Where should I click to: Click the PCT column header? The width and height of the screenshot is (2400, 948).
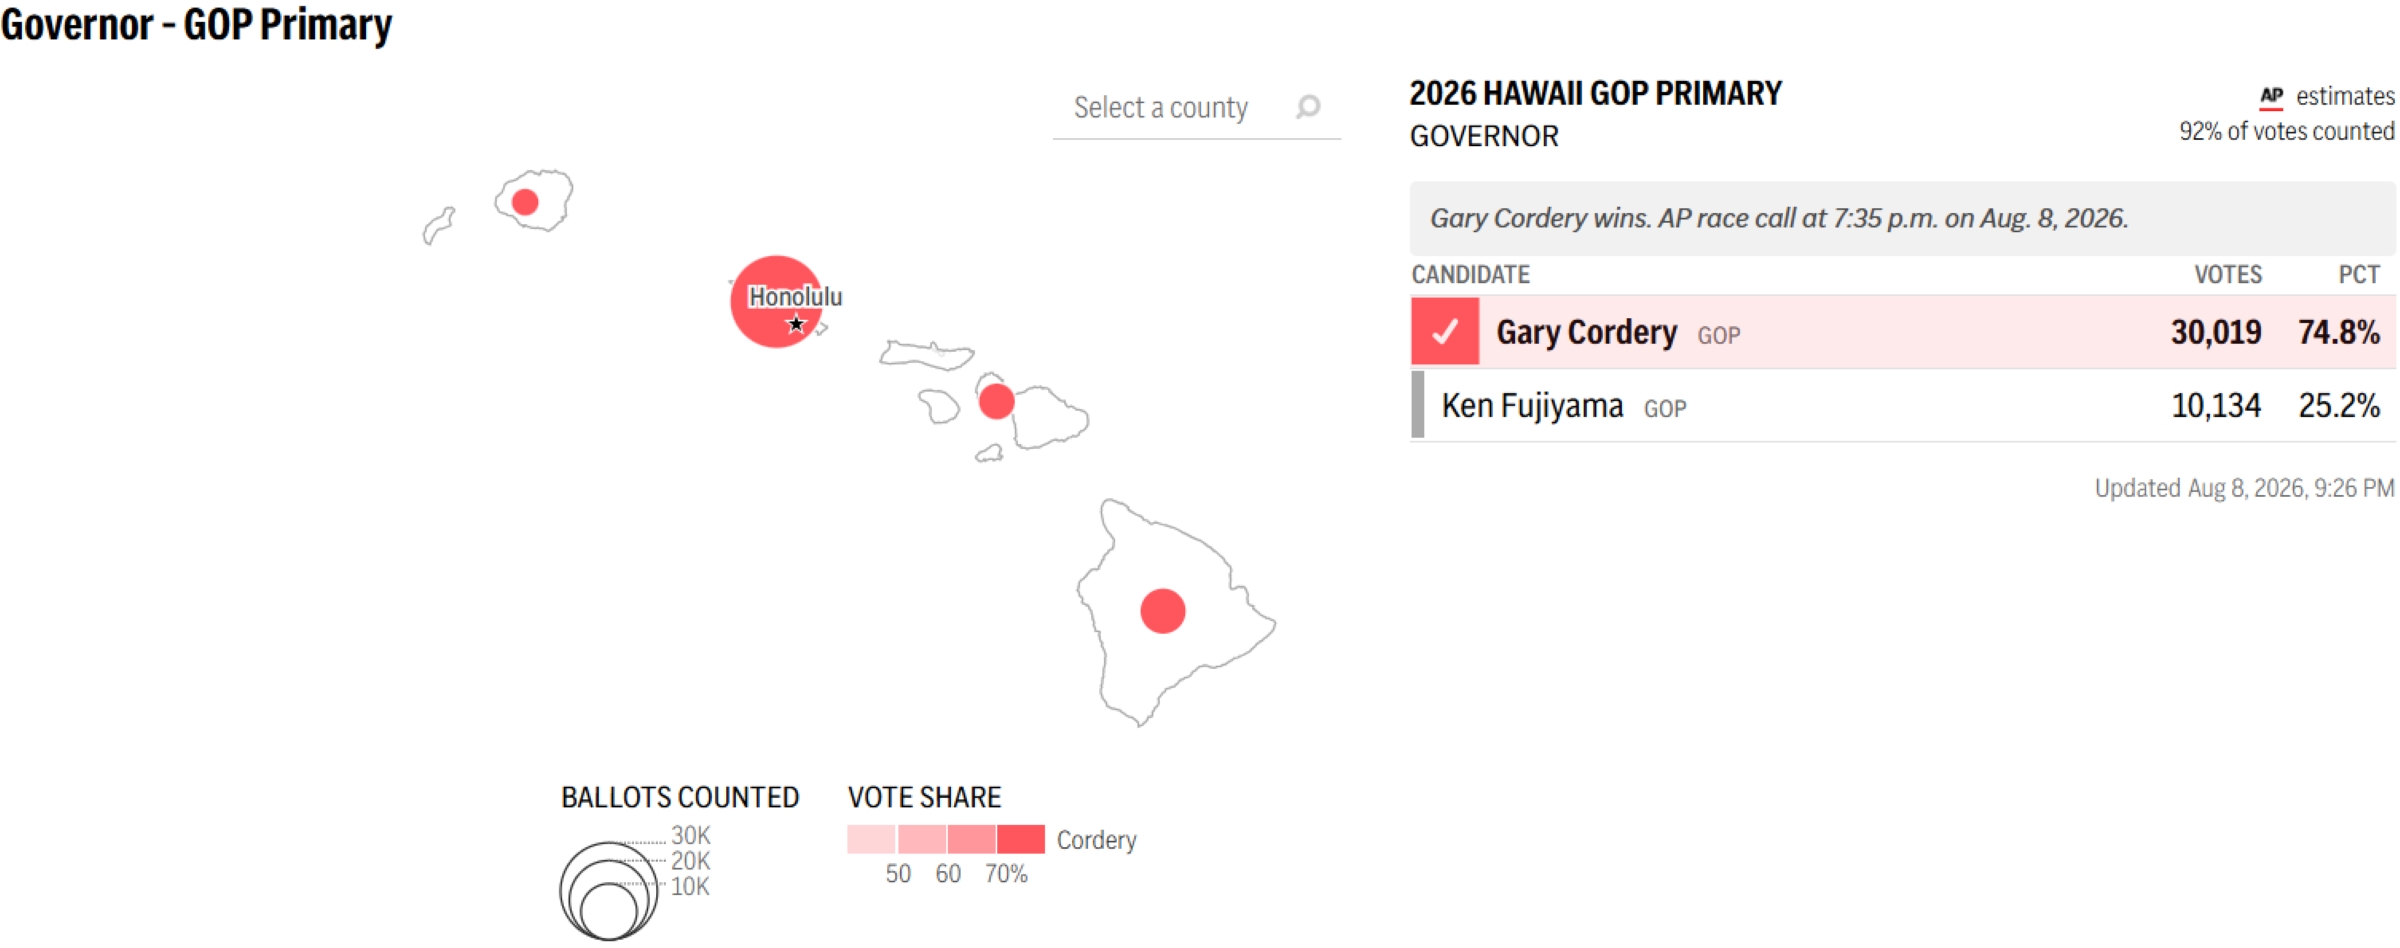[x=2359, y=275]
